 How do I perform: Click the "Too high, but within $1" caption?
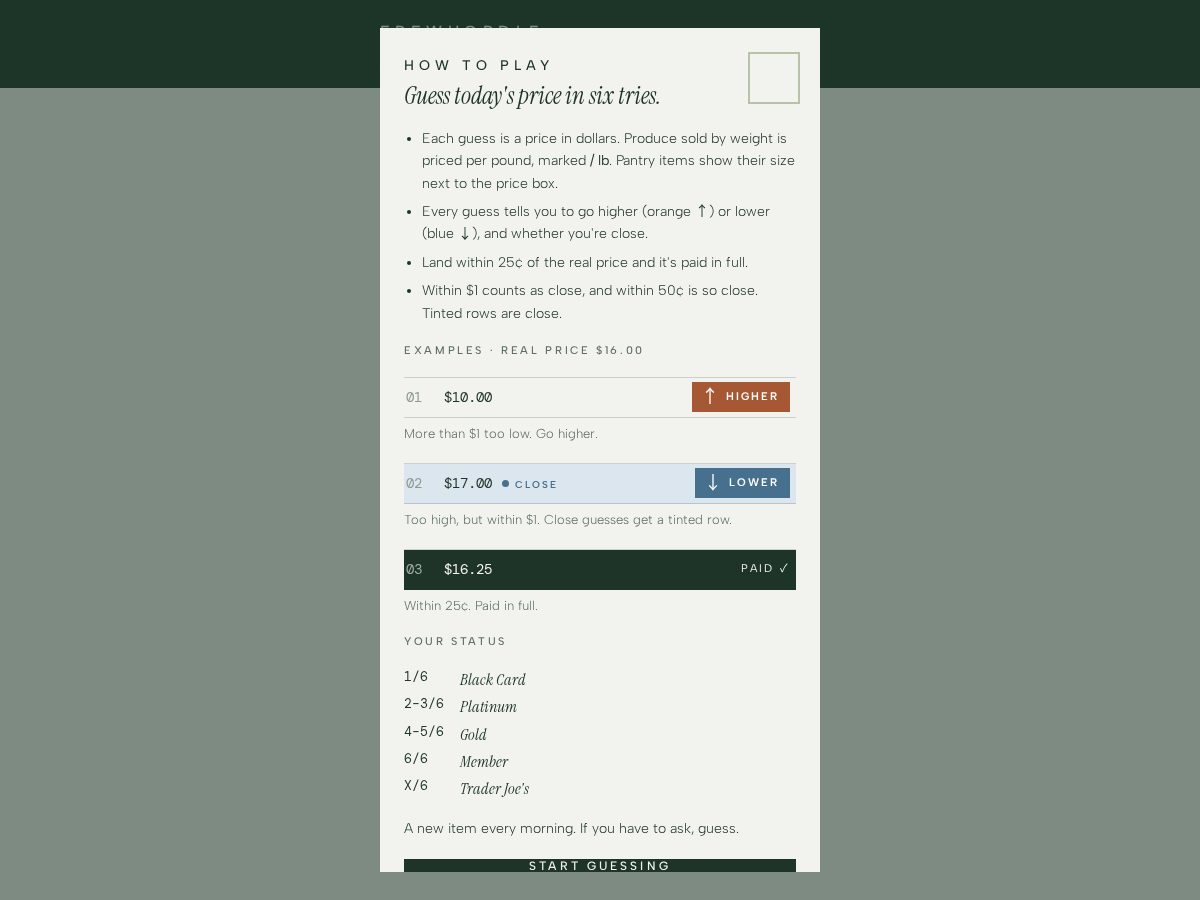568,520
